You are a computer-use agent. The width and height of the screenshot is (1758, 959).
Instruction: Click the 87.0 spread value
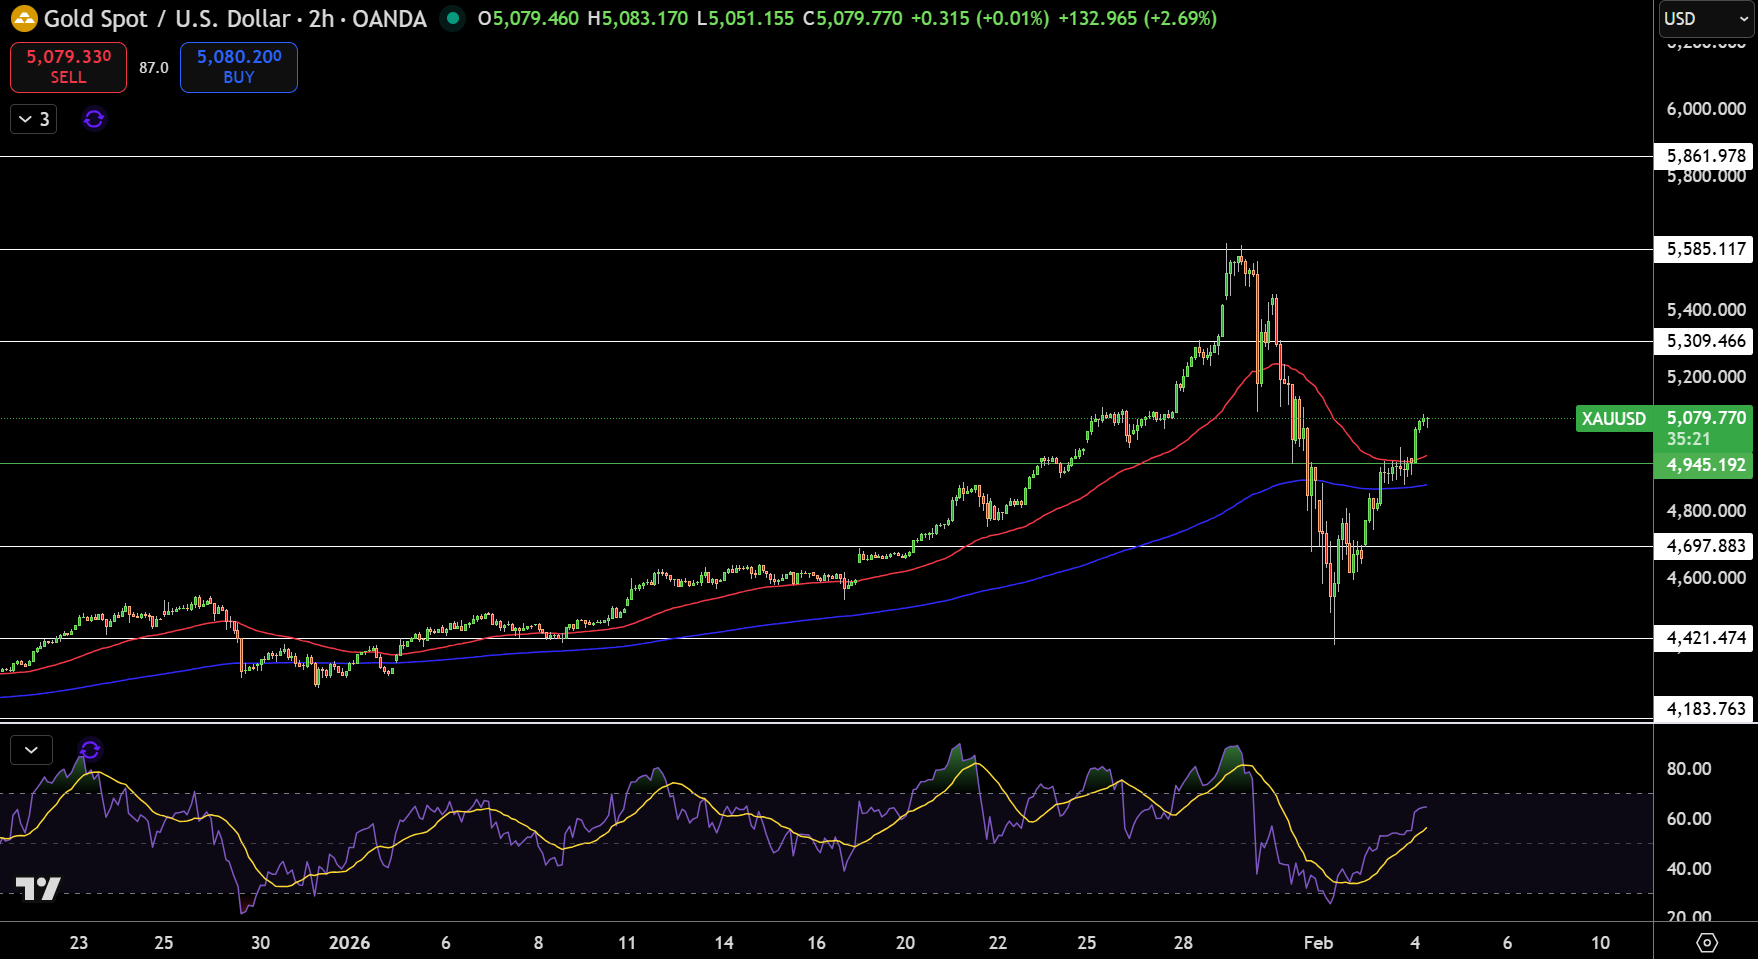[154, 67]
